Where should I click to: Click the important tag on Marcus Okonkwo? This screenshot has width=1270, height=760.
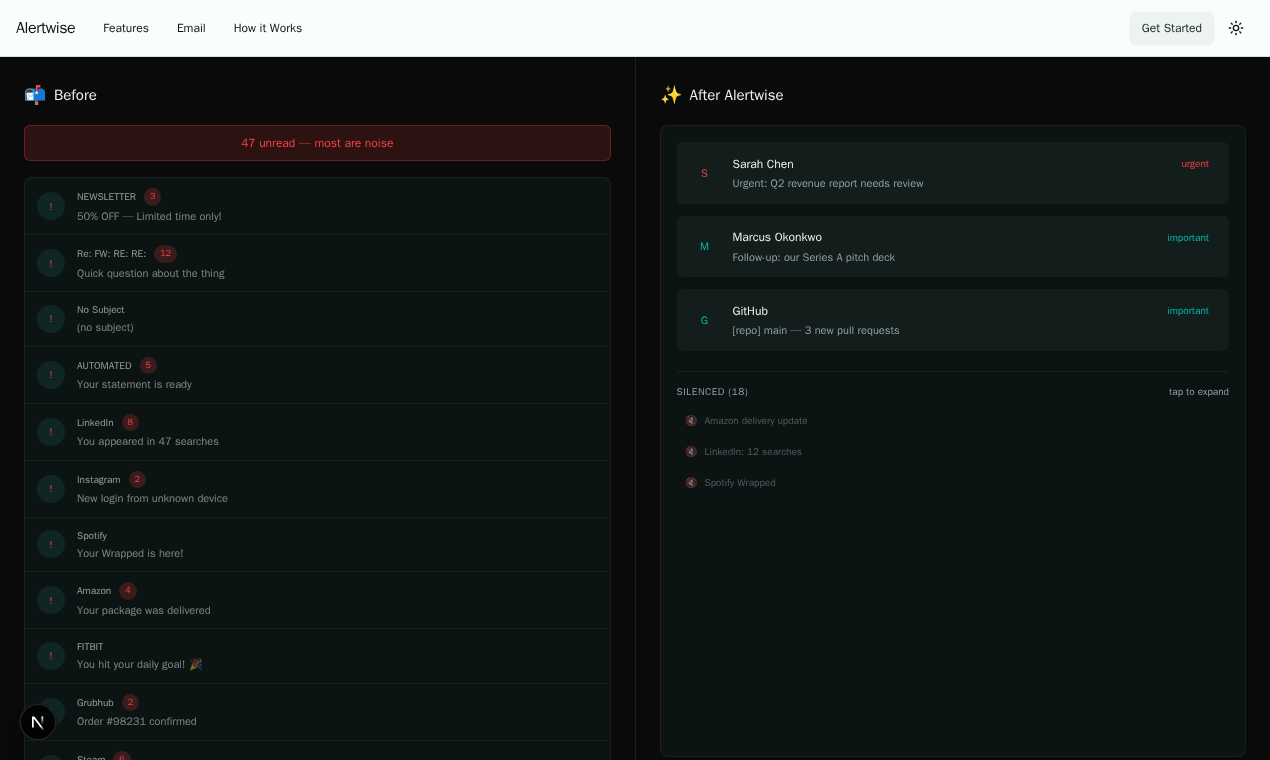click(1188, 238)
